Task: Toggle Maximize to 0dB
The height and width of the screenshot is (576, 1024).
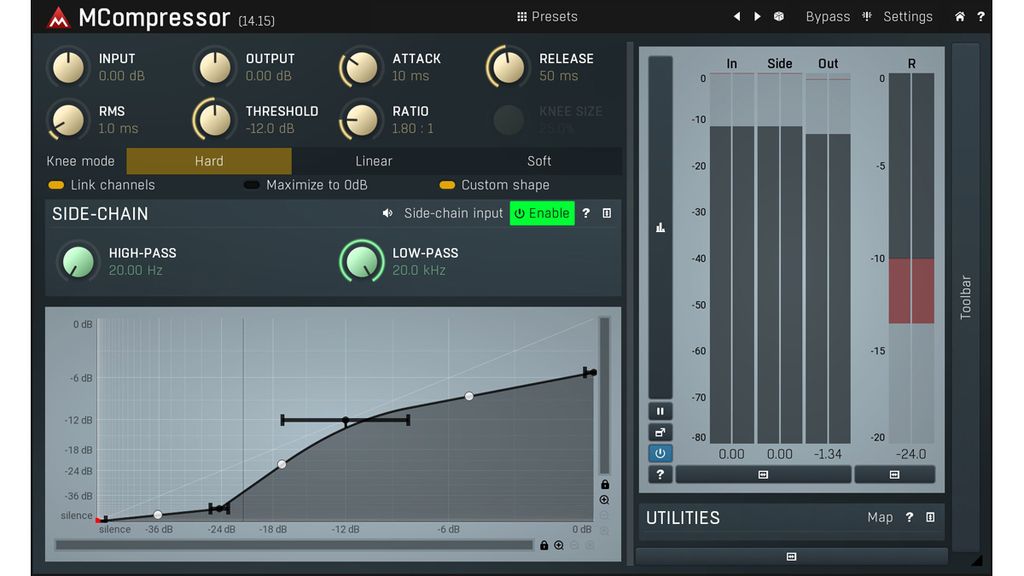Action: point(251,185)
